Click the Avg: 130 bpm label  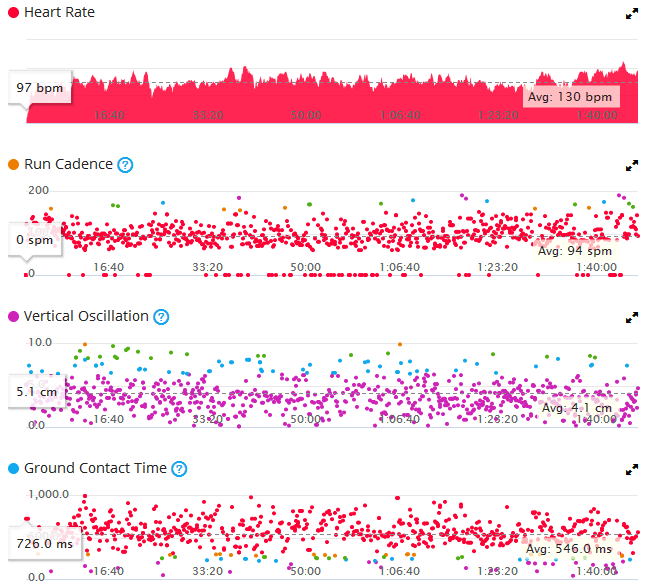570,97
